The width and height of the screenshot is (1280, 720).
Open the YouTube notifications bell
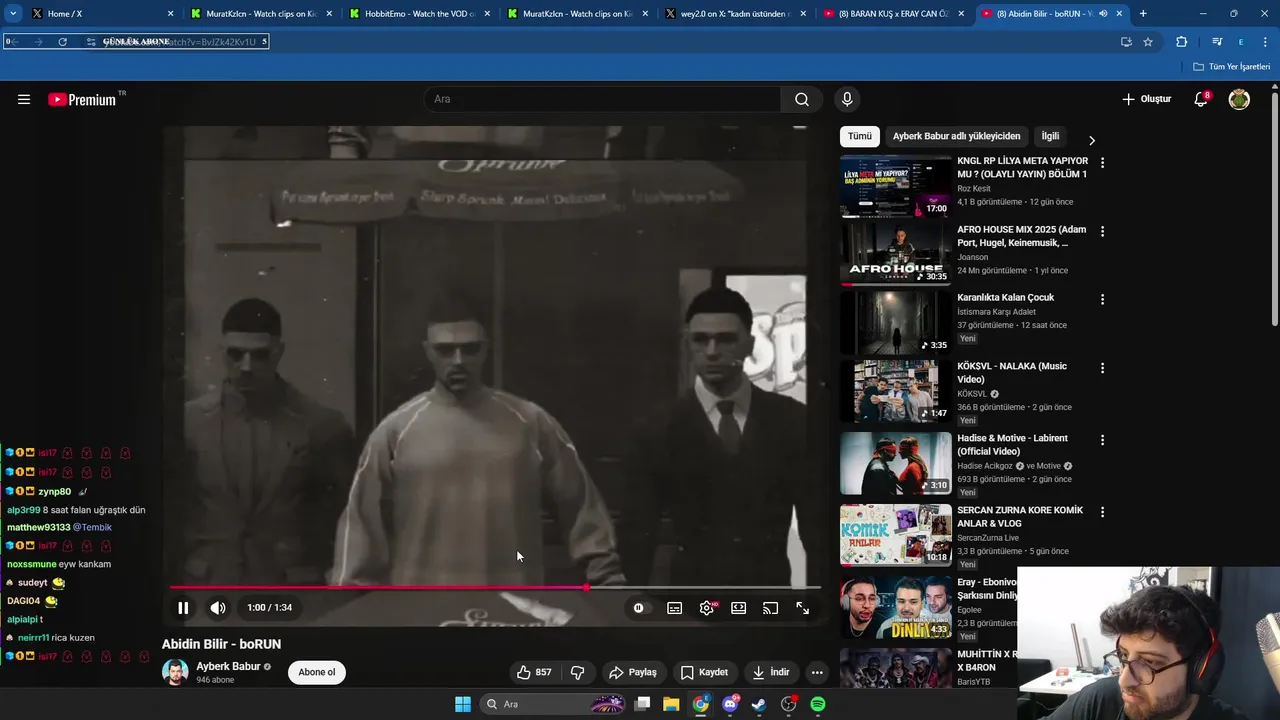click(x=1202, y=99)
